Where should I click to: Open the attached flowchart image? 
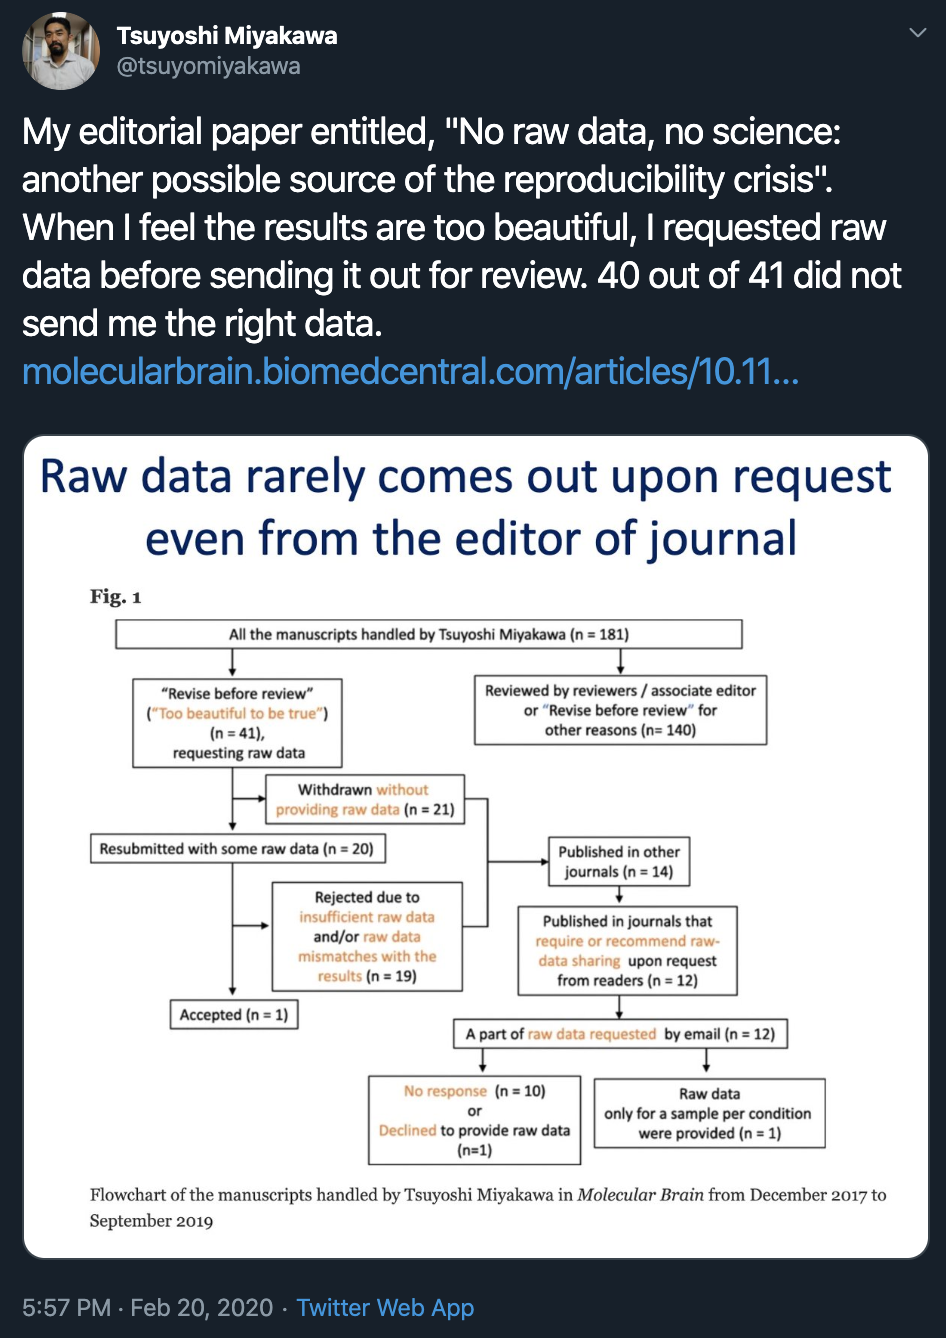476,847
